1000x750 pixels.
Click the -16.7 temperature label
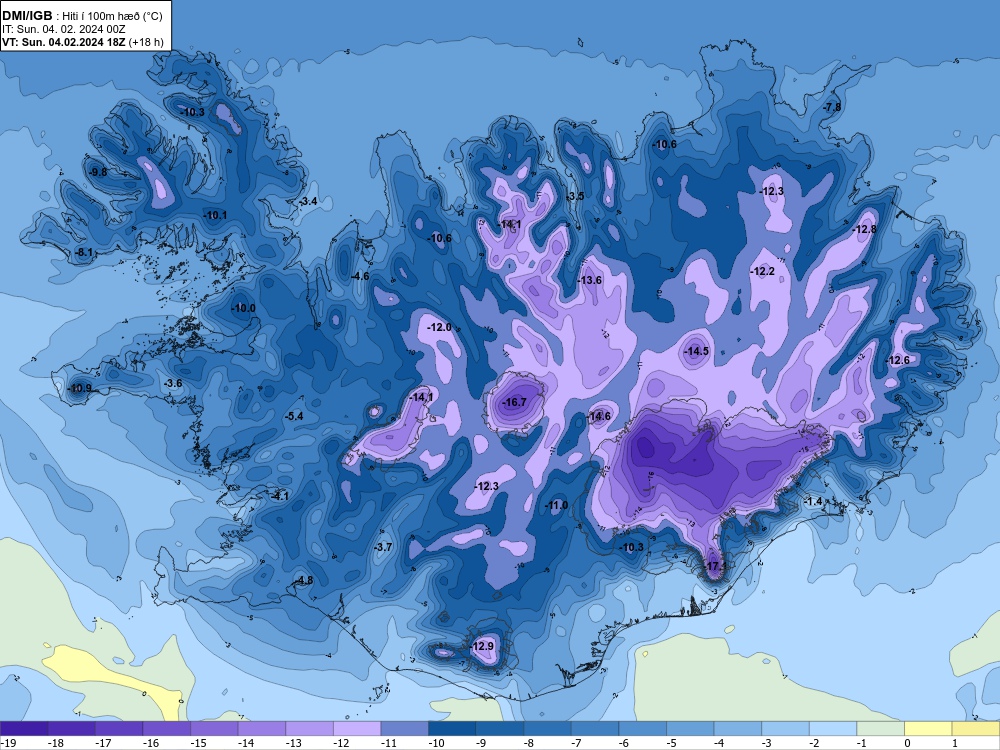514,402
